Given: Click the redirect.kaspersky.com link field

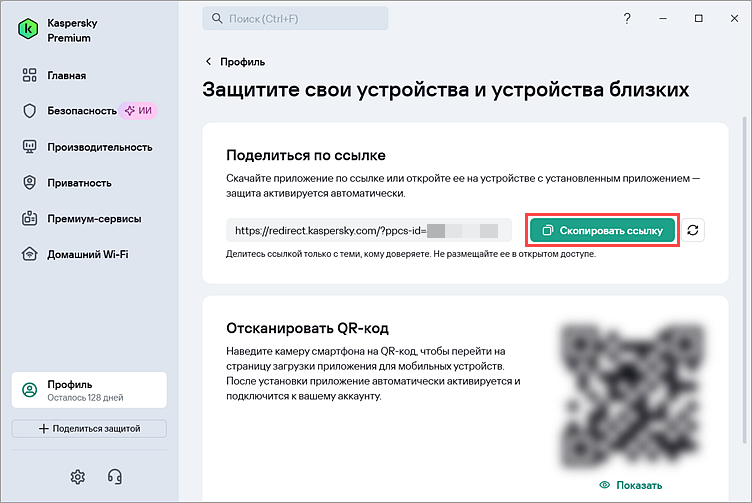Looking at the screenshot, I should (x=369, y=231).
